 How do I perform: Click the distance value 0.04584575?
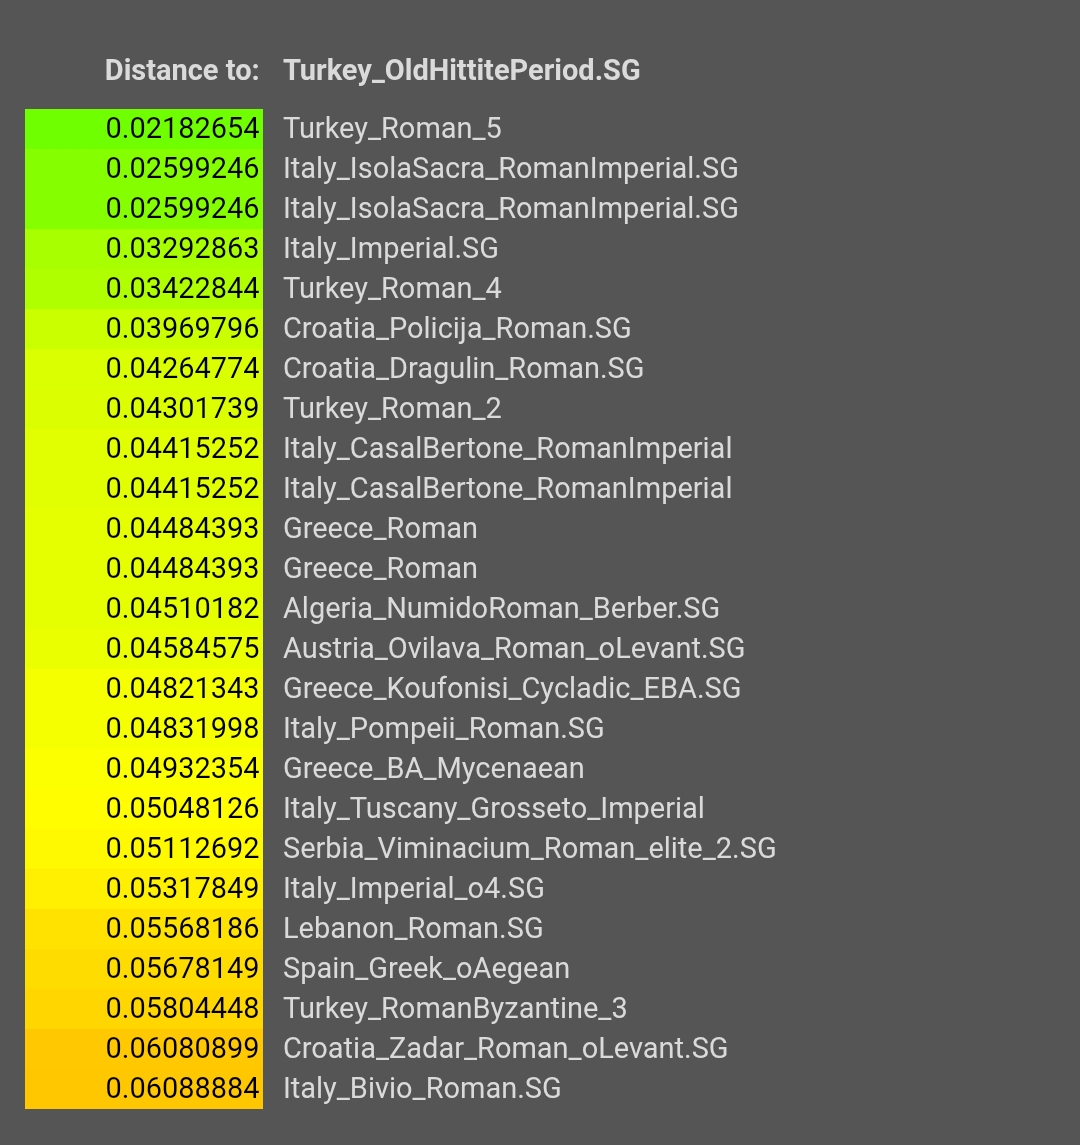tap(183, 648)
